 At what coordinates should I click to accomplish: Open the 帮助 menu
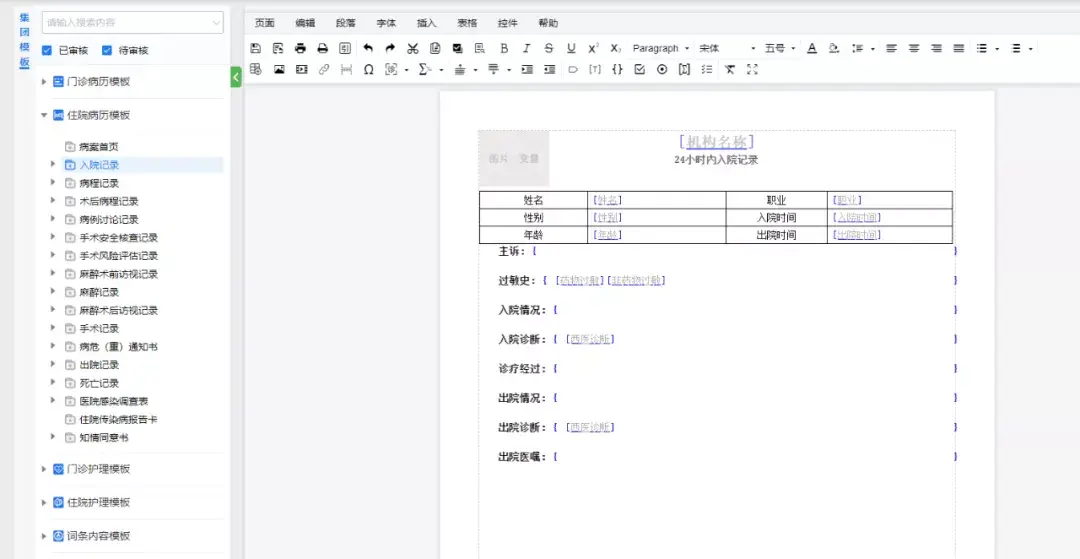[548, 23]
